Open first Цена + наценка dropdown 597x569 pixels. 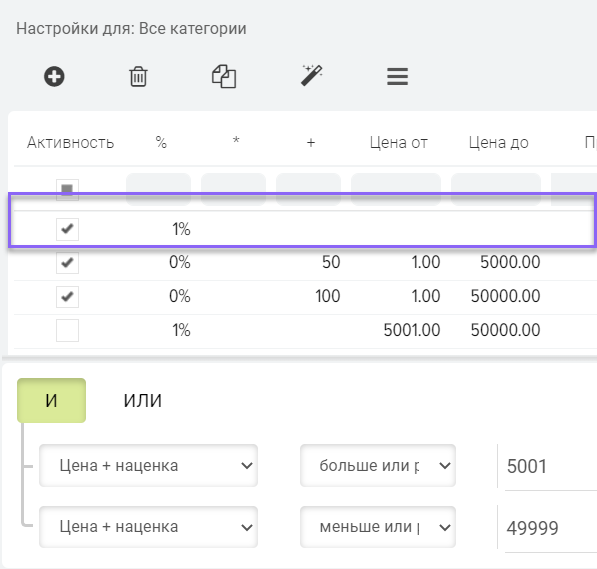coord(148,465)
